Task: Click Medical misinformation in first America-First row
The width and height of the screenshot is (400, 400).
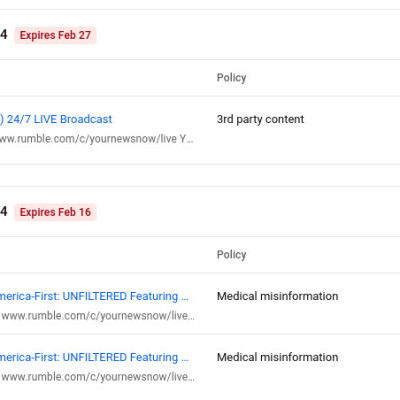Action: pyautogui.click(x=277, y=296)
